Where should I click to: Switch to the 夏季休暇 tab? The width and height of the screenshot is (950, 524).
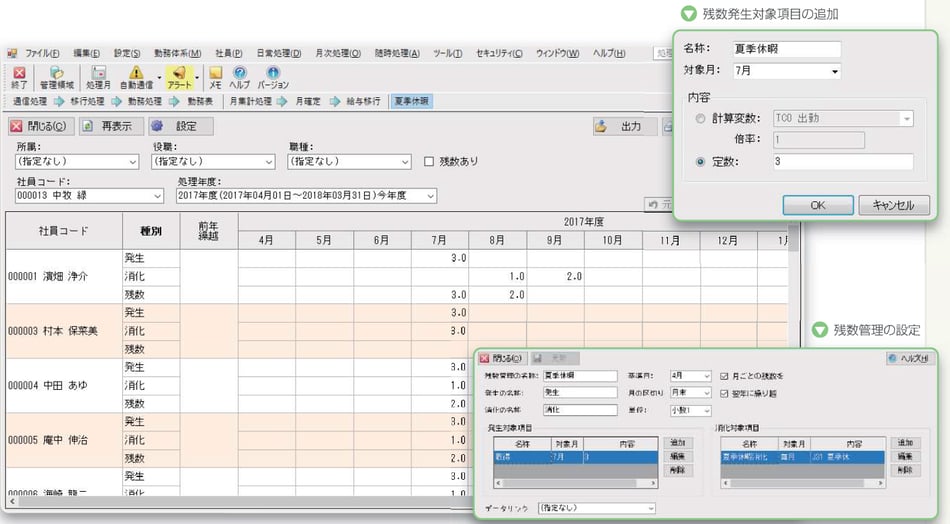coord(411,101)
